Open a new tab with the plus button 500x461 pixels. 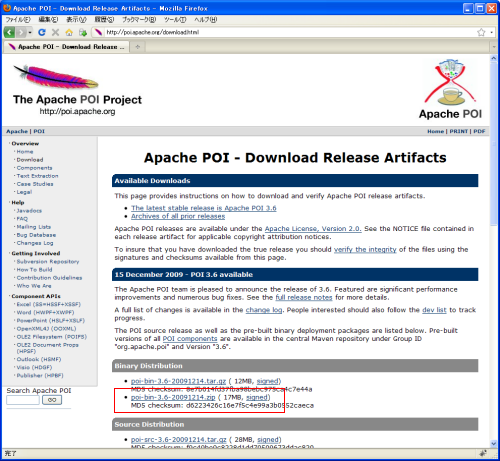point(138,47)
